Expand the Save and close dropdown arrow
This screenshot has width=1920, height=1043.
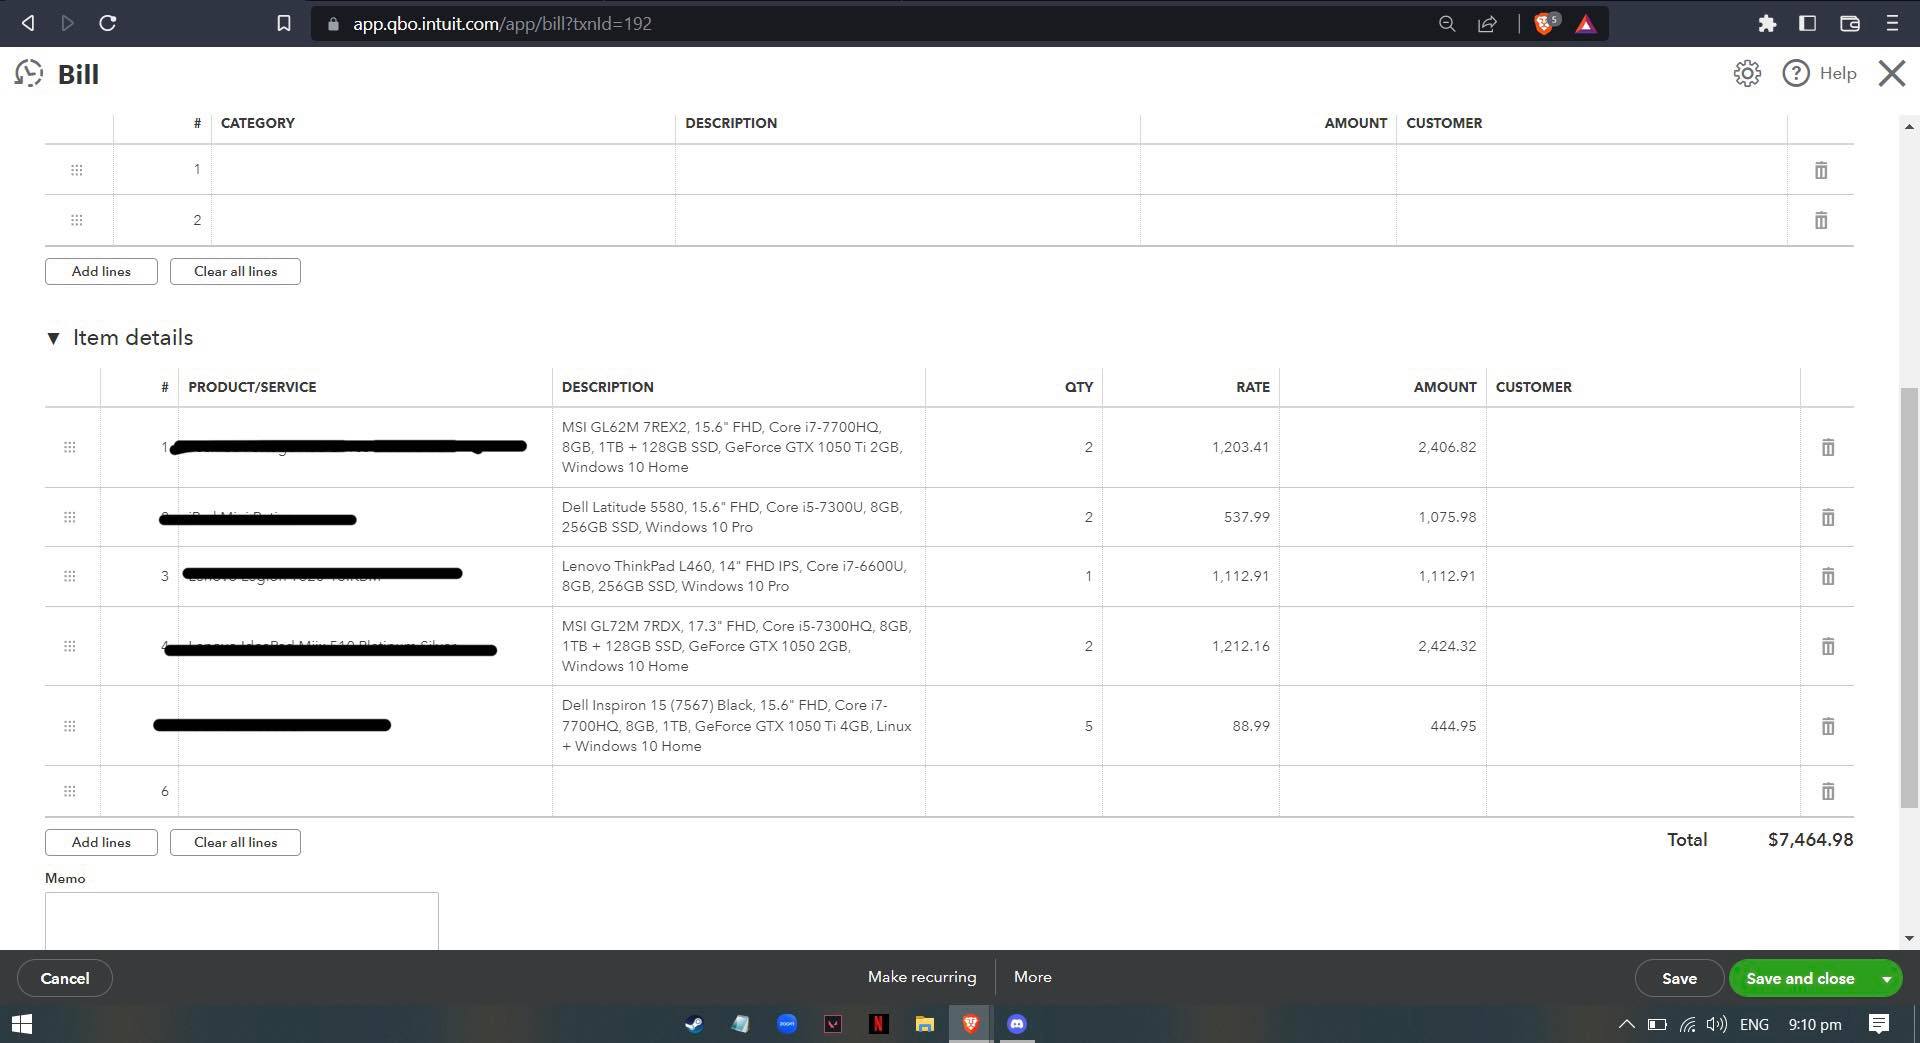[1887, 978]
